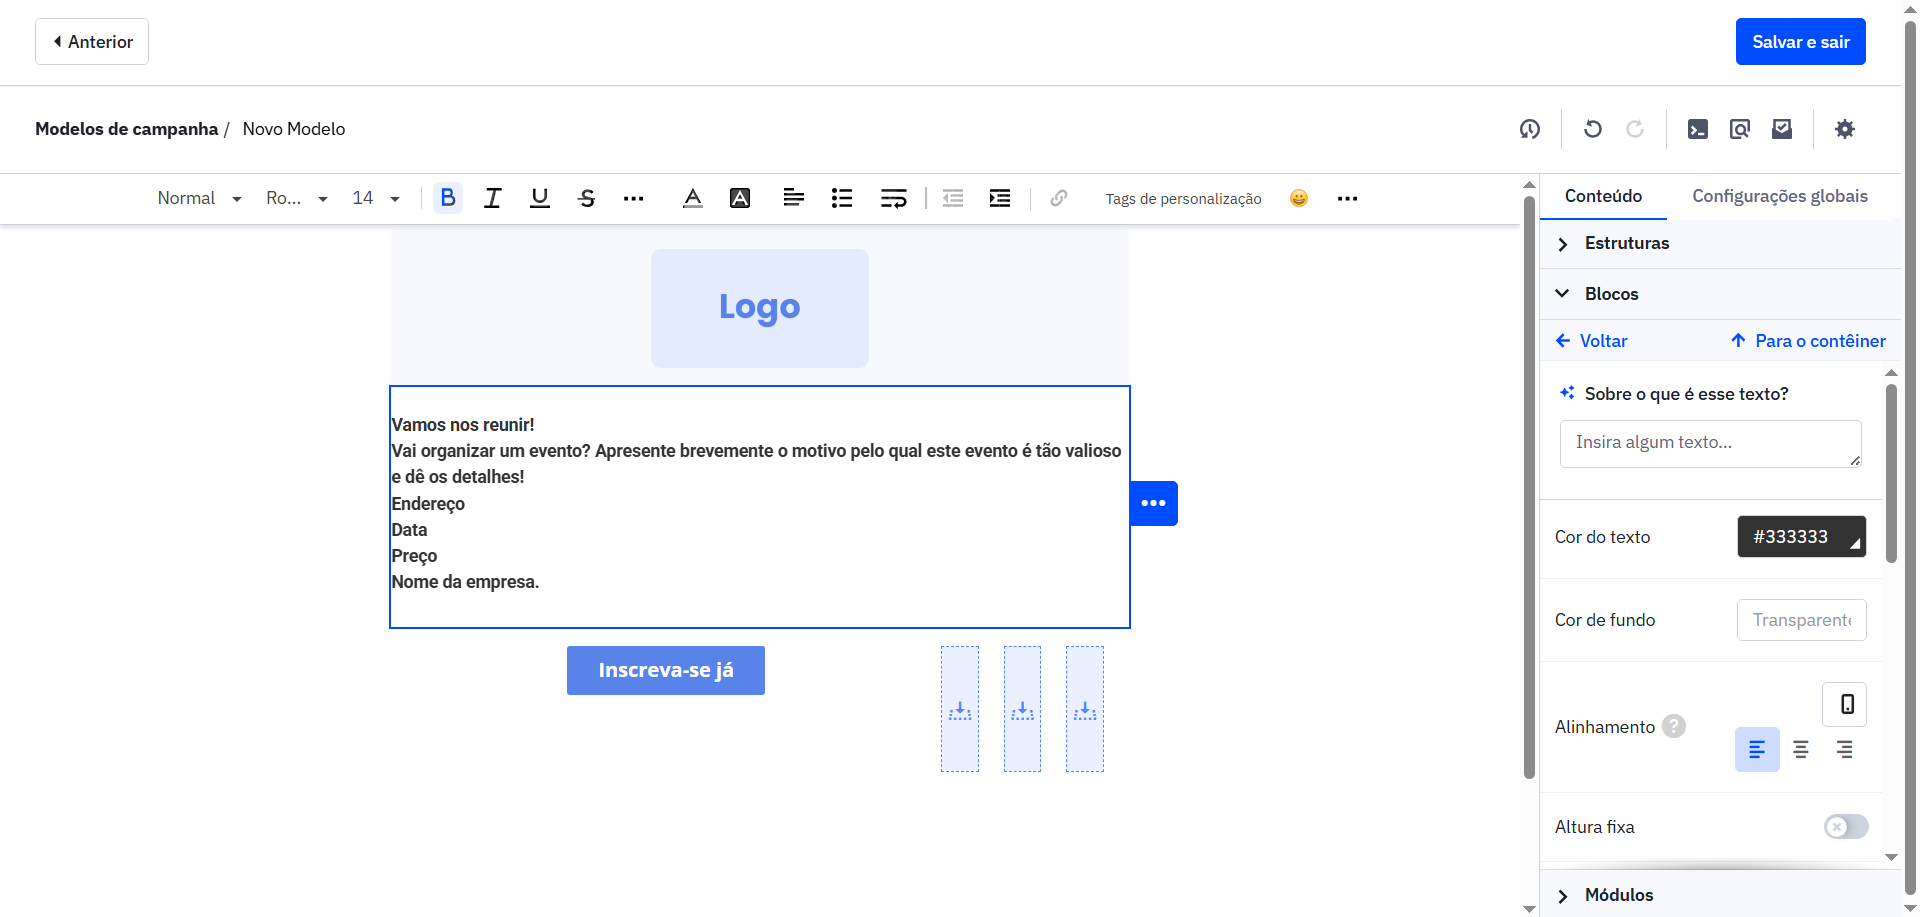Select the underline formatting icon

(539, 198)
